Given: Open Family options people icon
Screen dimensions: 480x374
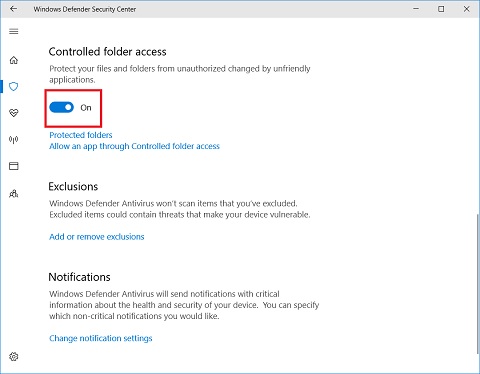Looking at the screenshot, I should click(x=14, y=194).
